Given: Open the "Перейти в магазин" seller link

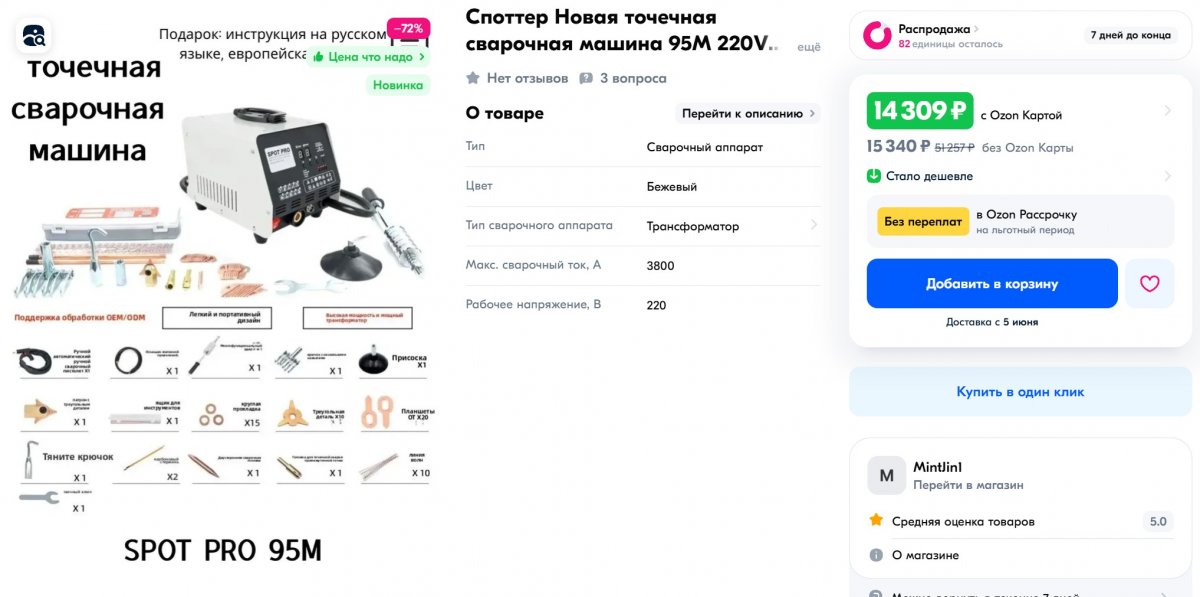Looking at the screenshot, I should 968,485.
